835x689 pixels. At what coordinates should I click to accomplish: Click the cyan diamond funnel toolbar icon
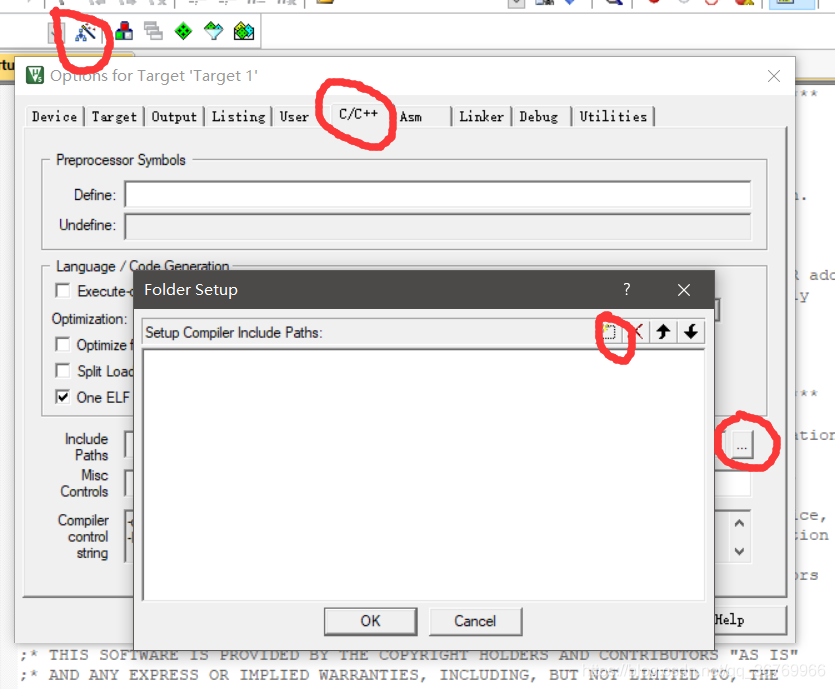tap(214, 31)
